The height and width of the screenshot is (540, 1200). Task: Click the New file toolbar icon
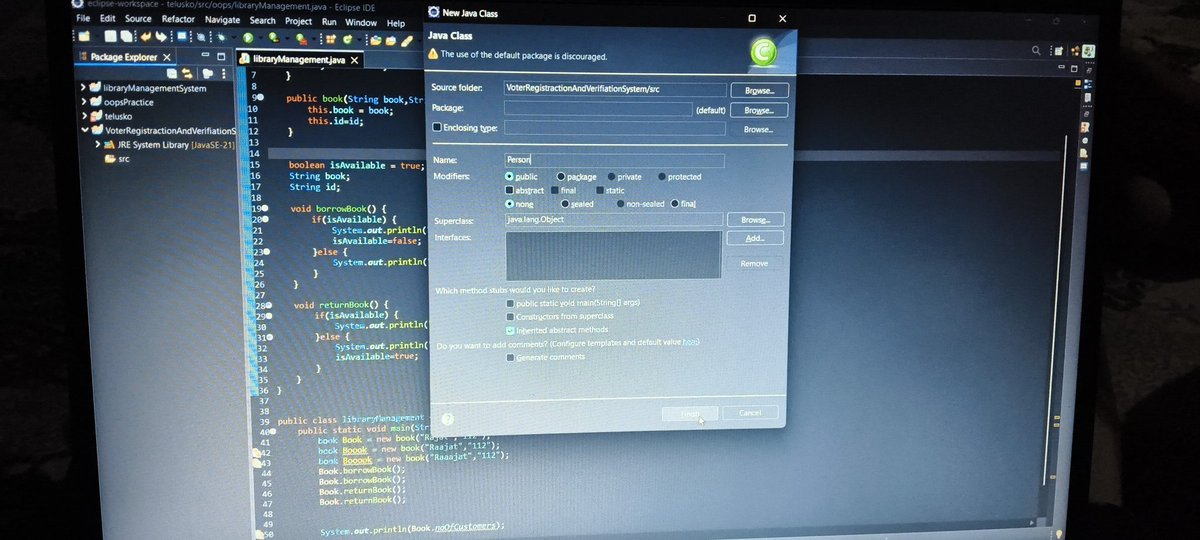(x=84, y=37)
